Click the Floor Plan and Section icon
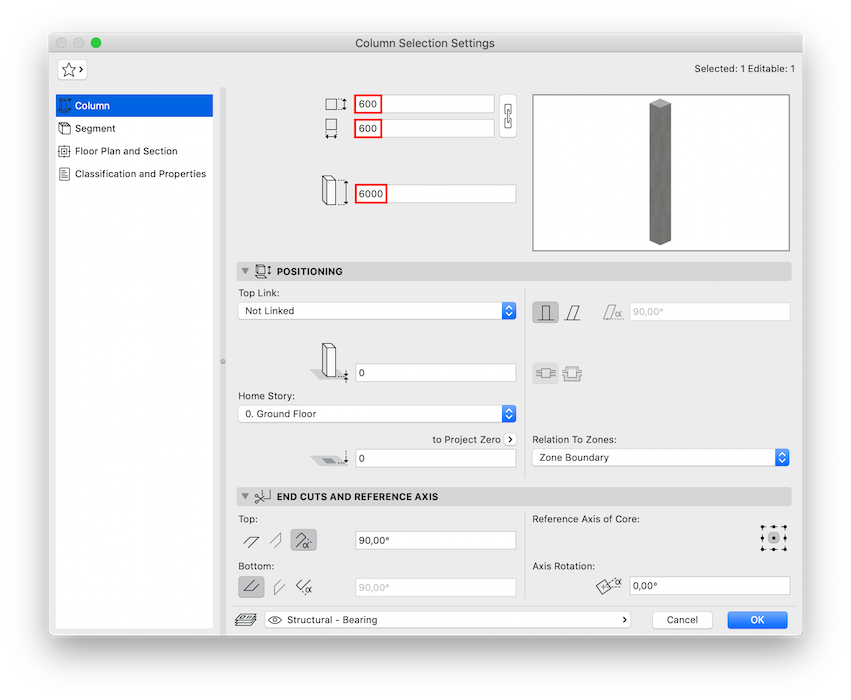 click(64, 151)
